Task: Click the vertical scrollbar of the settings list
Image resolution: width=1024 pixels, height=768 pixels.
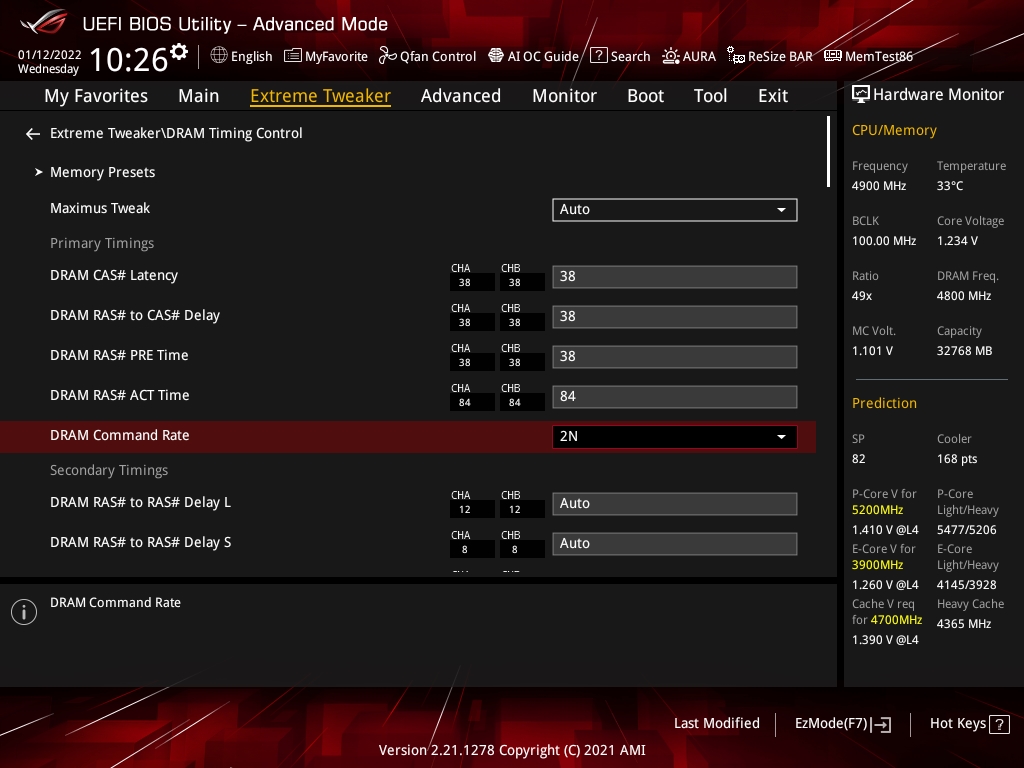Action: tap(828, 152)
